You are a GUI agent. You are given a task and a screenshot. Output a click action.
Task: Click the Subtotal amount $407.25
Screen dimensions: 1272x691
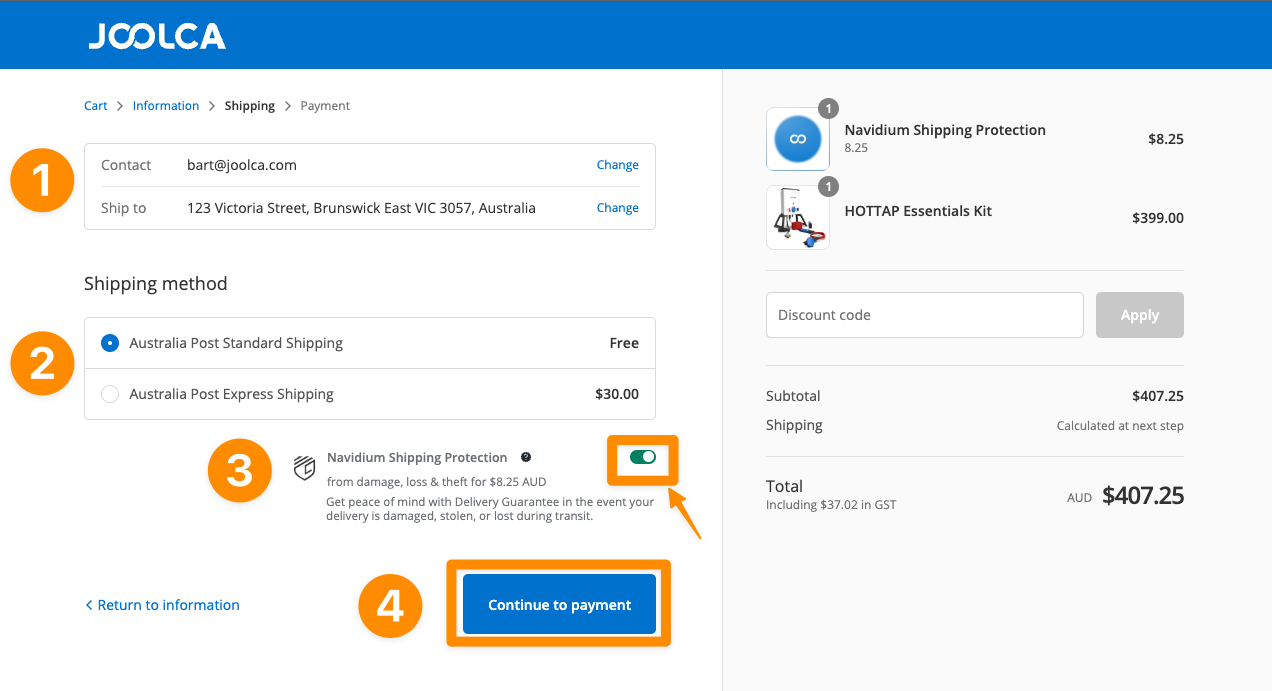coord(1158,396)
